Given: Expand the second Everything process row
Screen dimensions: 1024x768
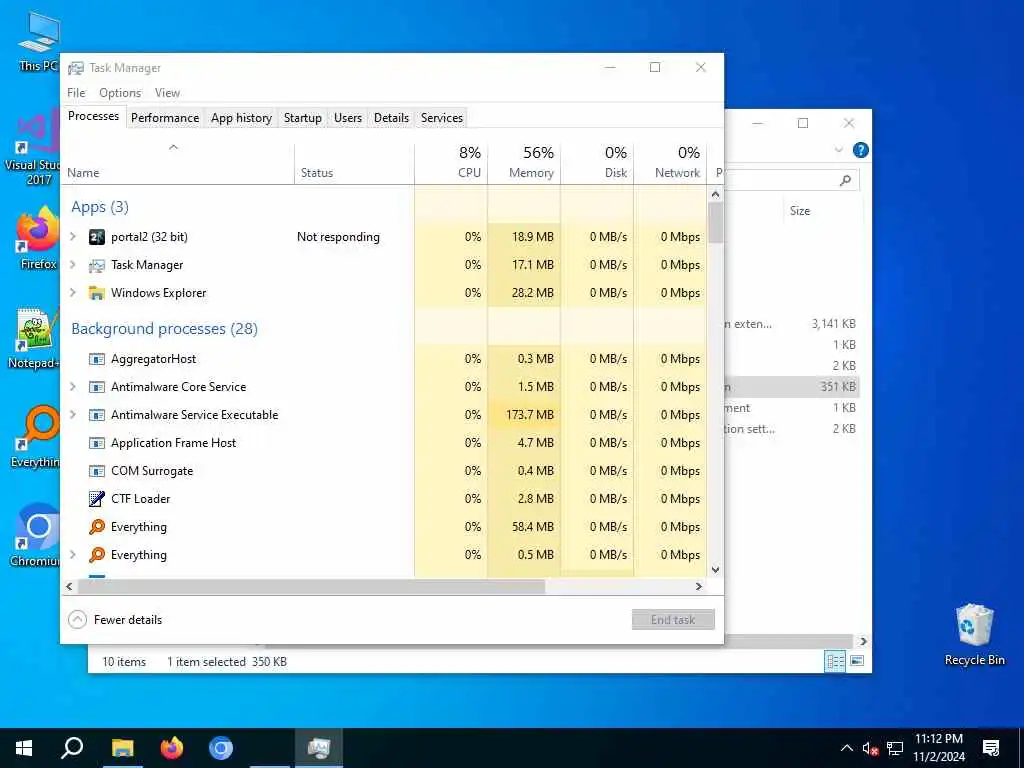Looking at the screenshot, I should coord(73,555).
